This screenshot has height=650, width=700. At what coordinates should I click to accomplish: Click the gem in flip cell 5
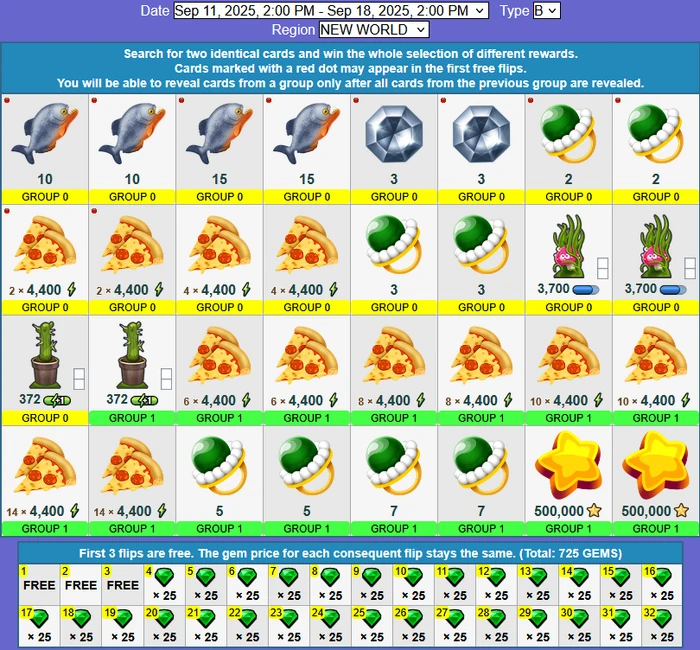206,578
